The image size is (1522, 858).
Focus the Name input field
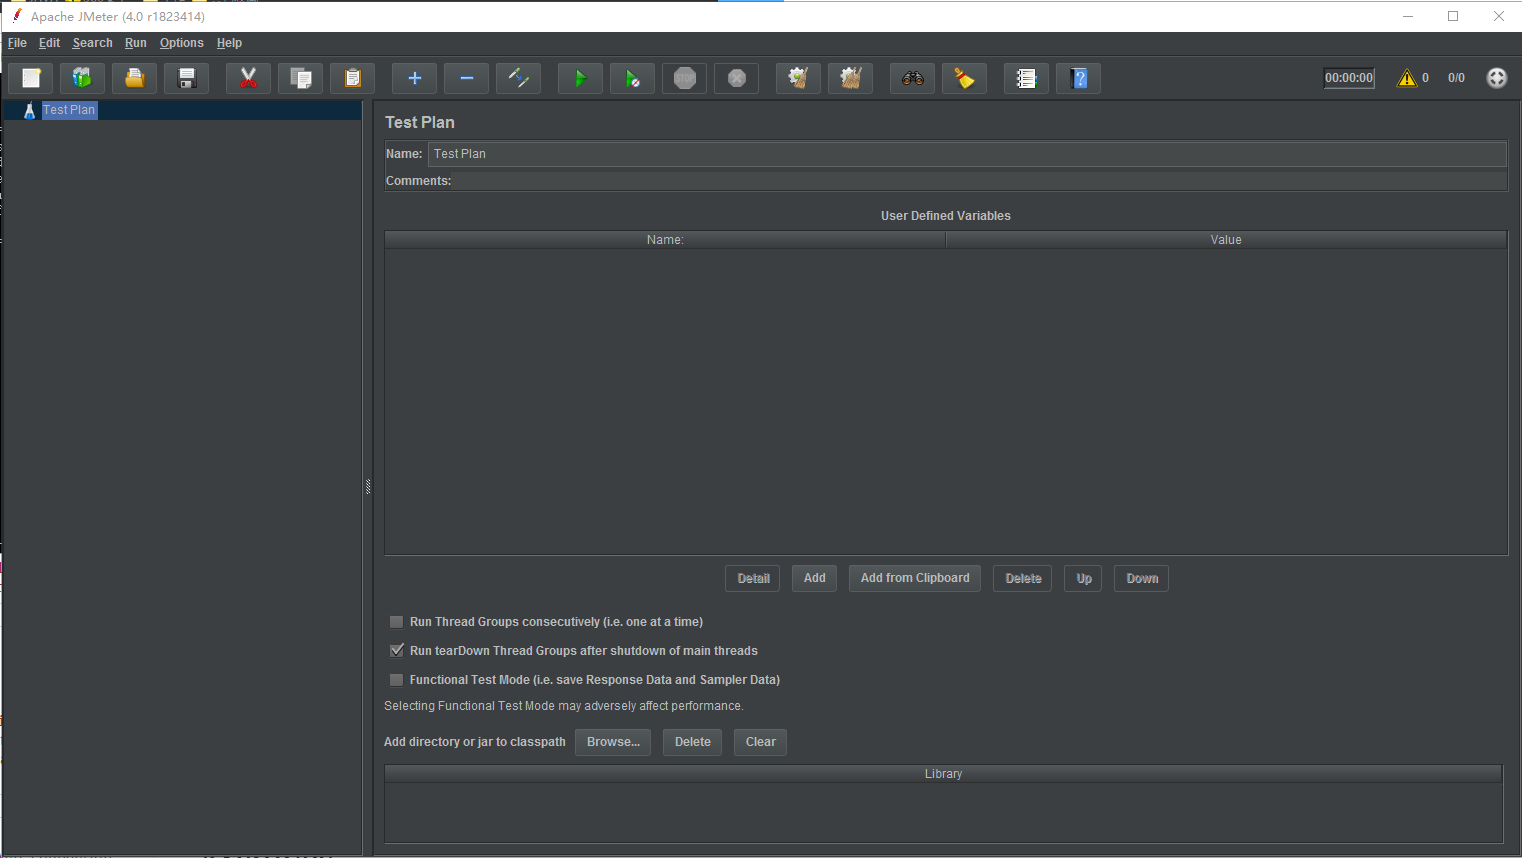pyautogui.click(x=967, y=154)
